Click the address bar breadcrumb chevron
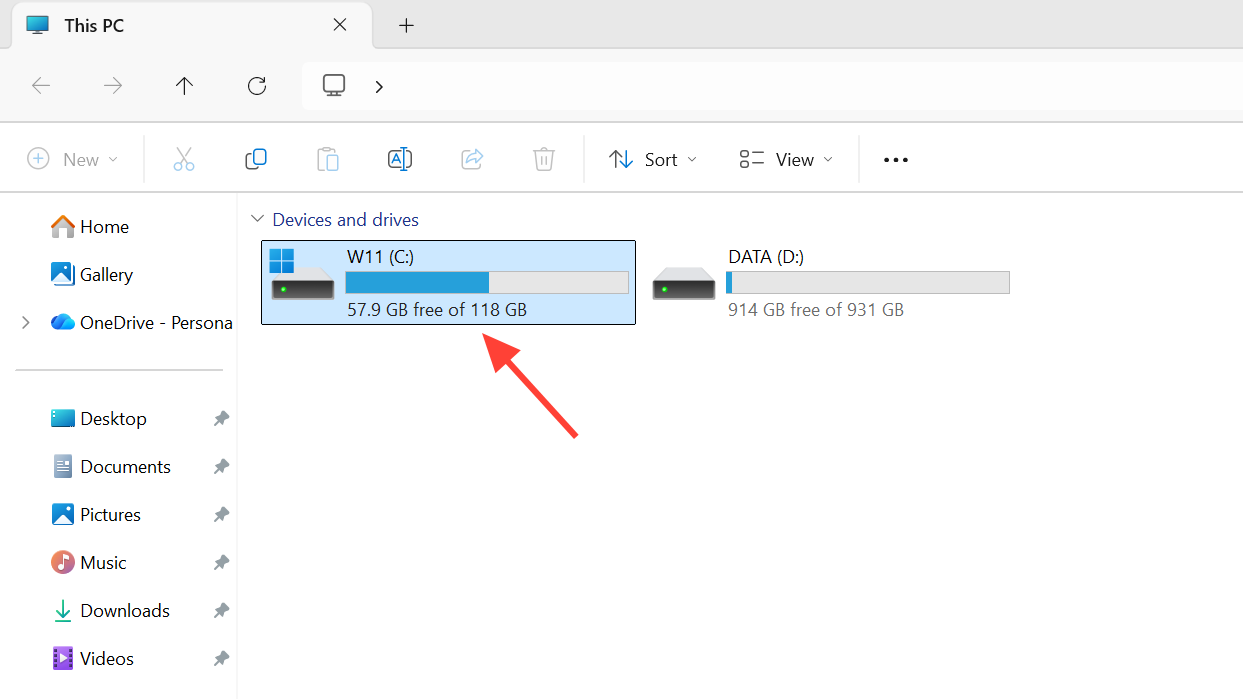 tap(379, 86)
